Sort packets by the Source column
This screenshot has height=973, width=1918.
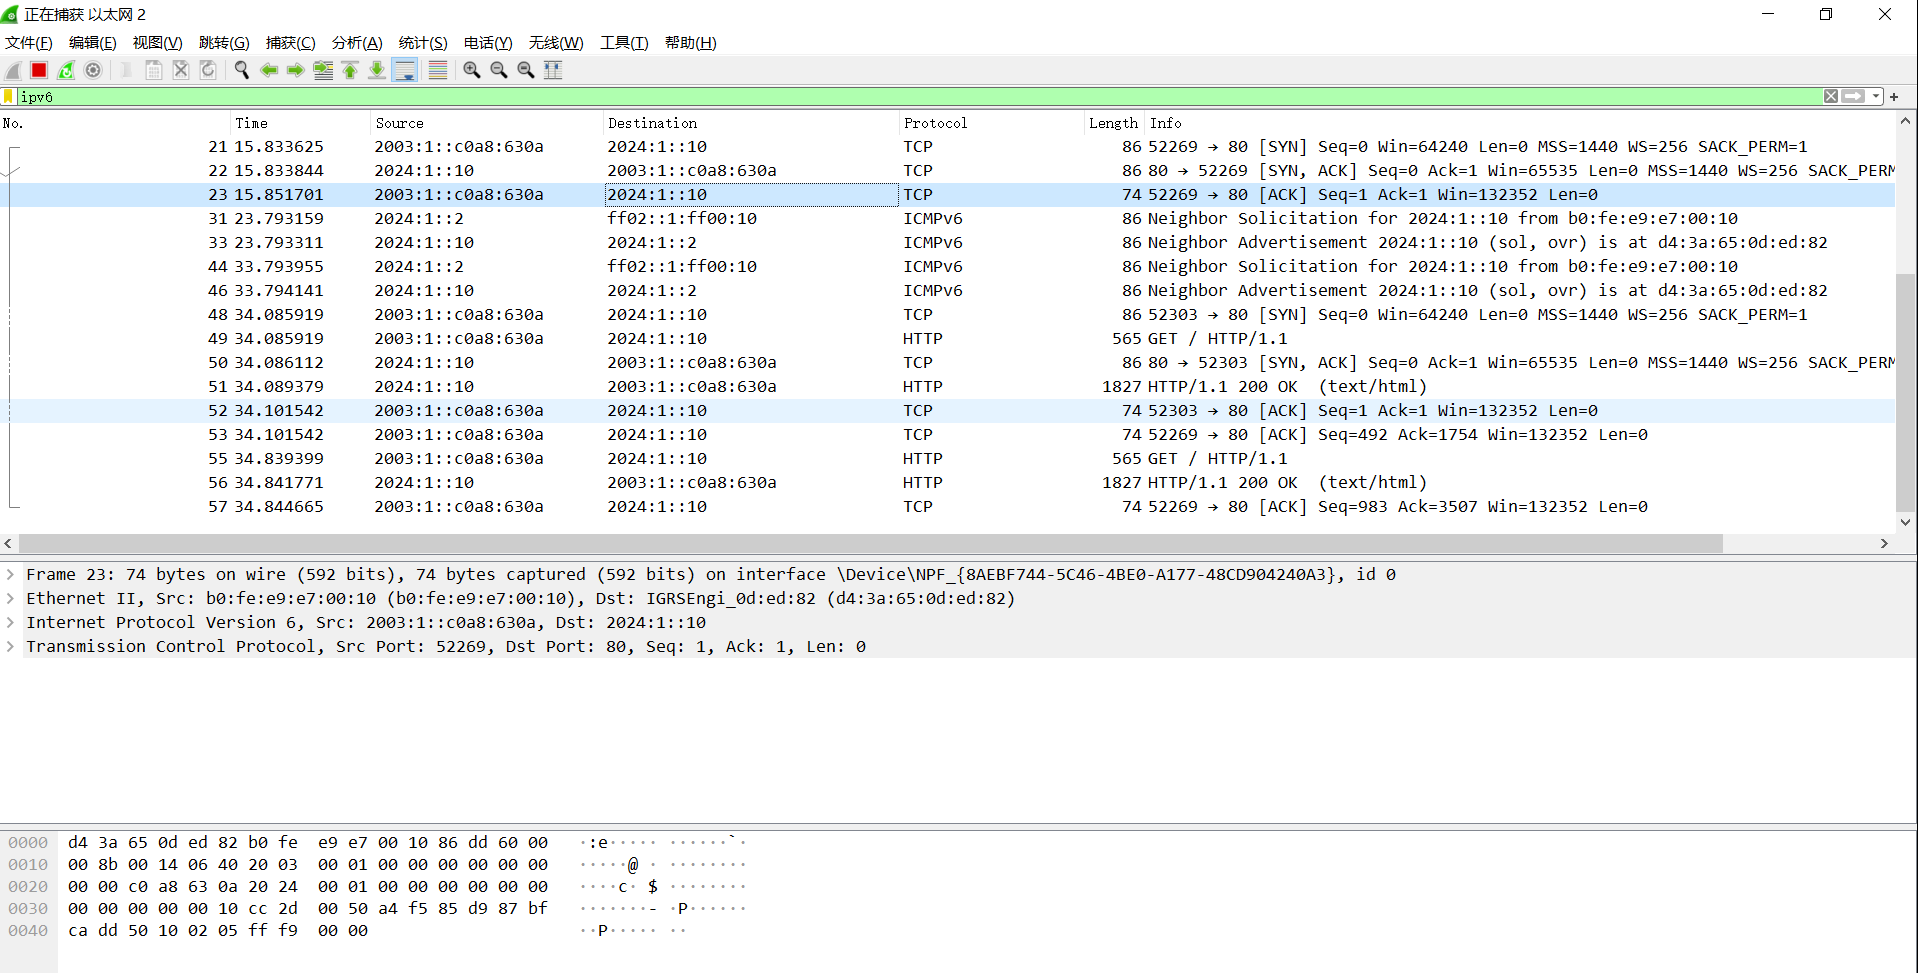click(x=487, y=123)
